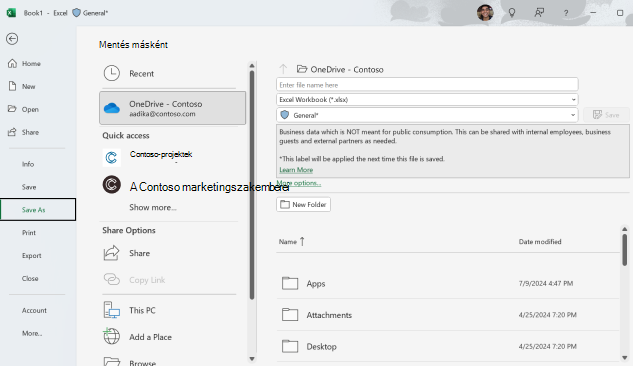Viewport: 633px width, 366px height.
Task: Click the Save button
Action: [606, 115]
